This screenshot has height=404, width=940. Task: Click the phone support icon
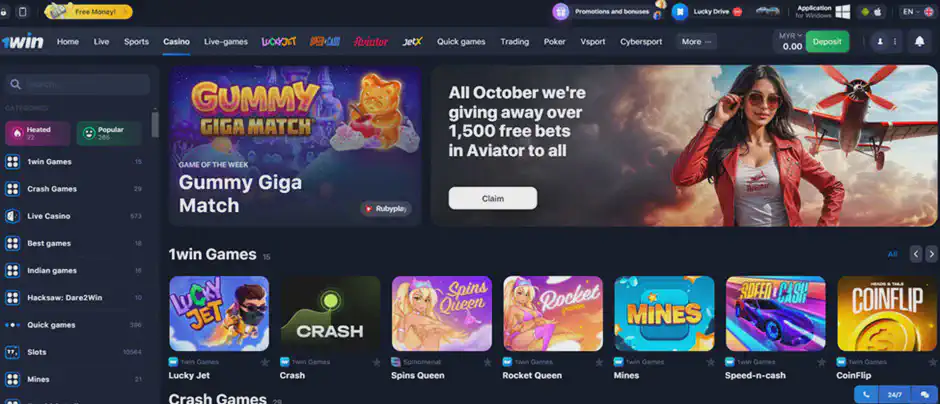click(x=866, y=395)
